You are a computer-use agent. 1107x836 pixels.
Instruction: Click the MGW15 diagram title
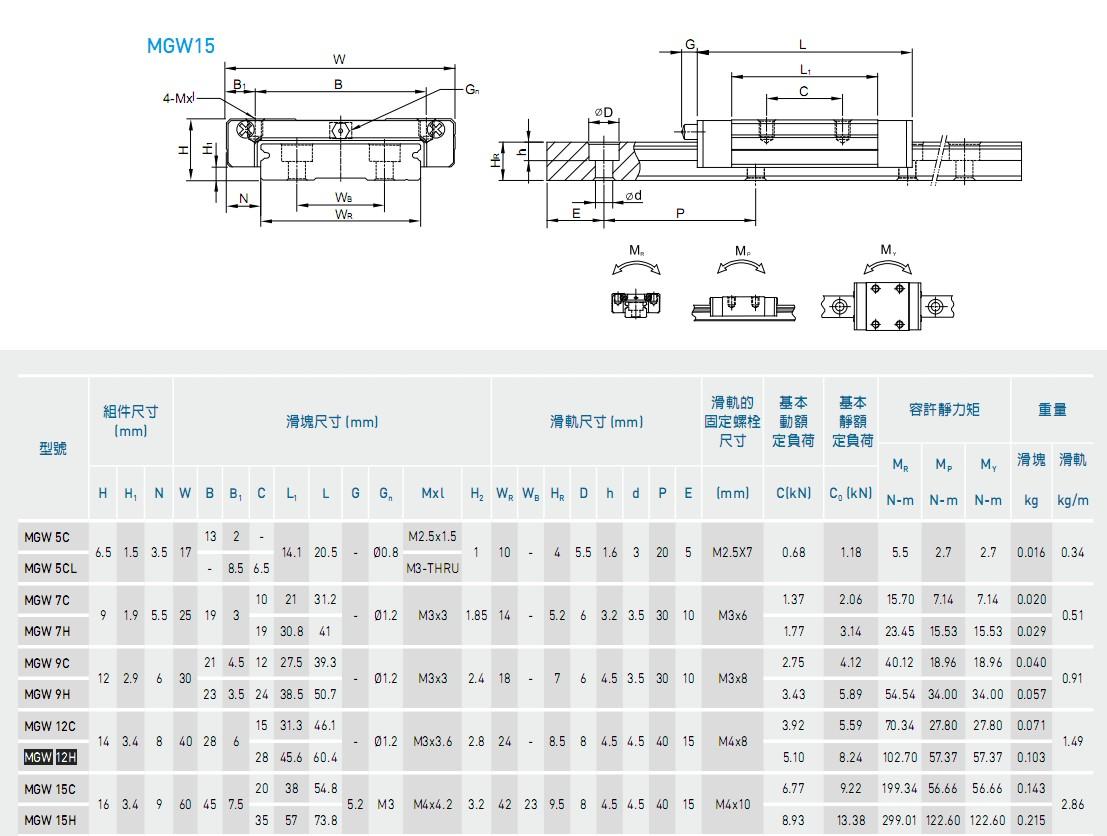pyautogui.click(x=181, y=46)
